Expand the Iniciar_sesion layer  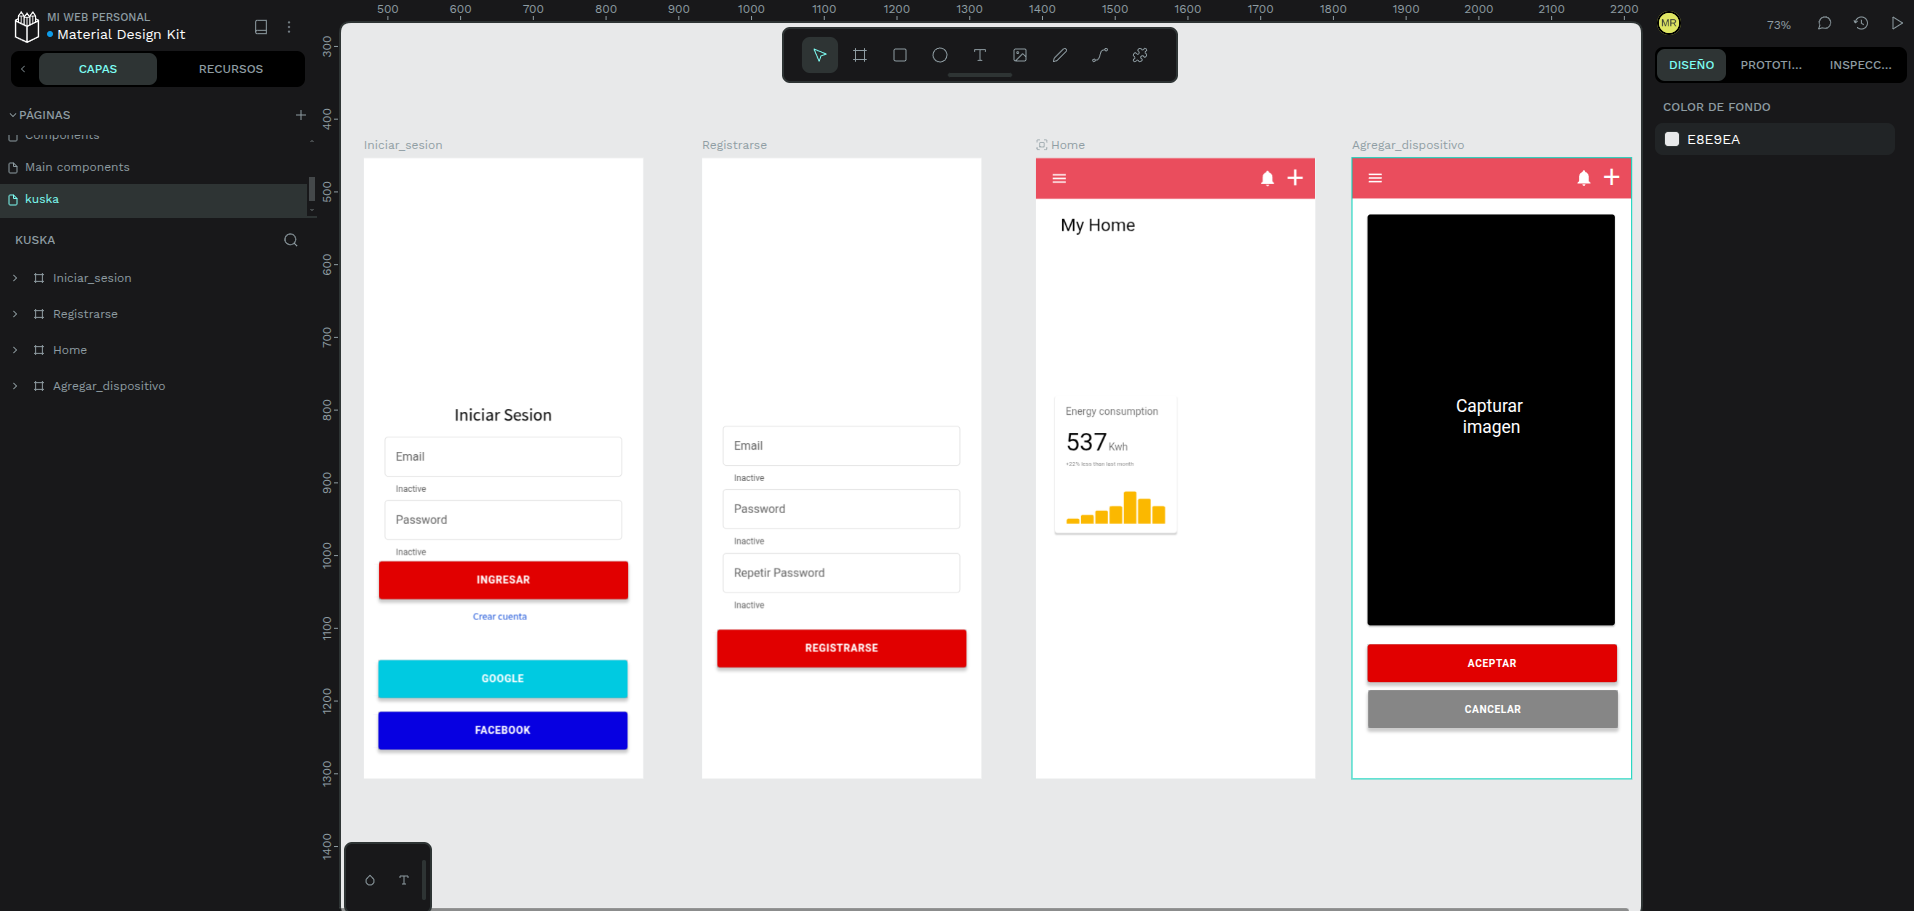point(15,278)
